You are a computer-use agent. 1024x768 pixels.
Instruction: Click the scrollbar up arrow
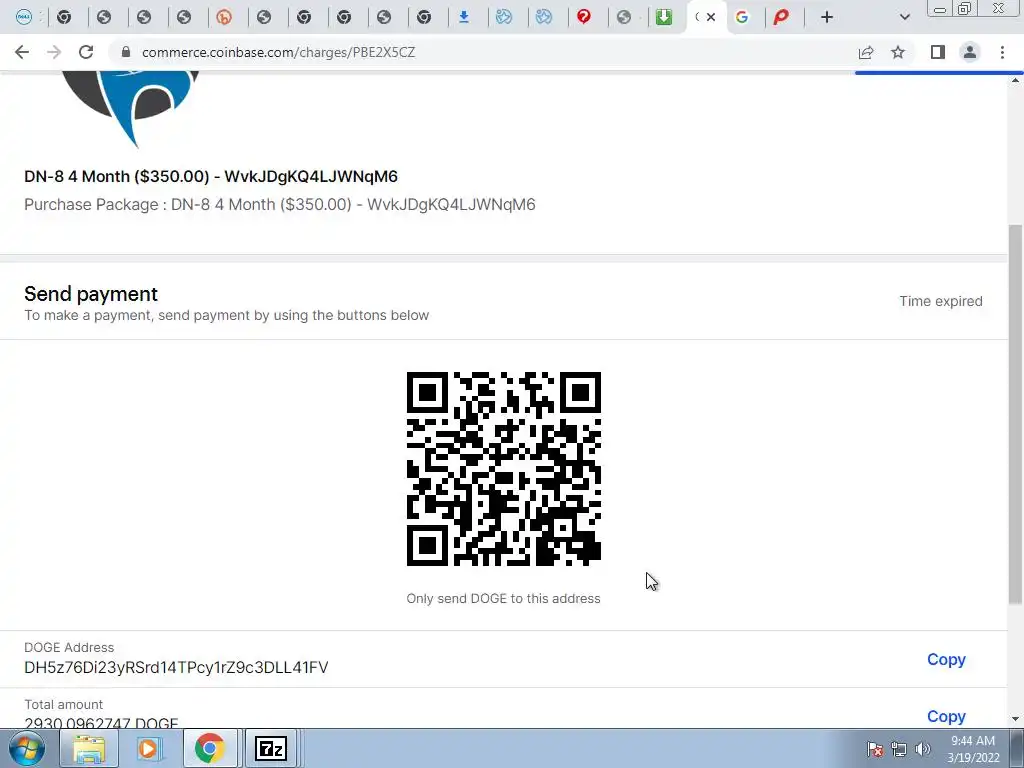pos(1016,80)
